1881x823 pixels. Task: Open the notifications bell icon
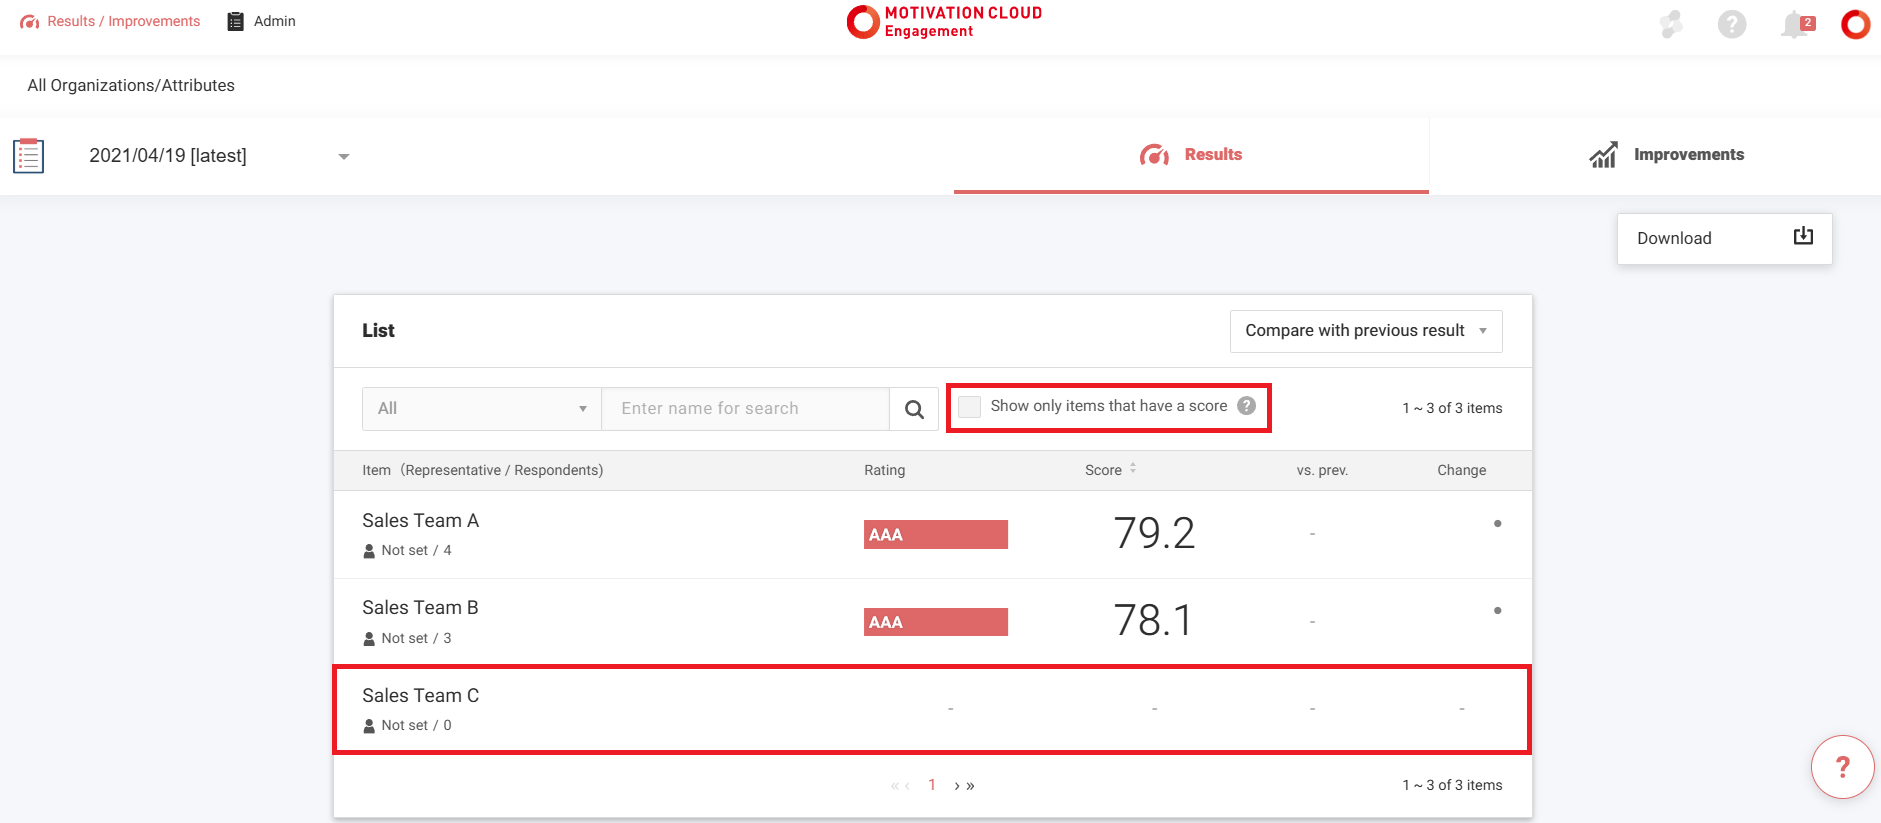click(x=1795, y=24)
